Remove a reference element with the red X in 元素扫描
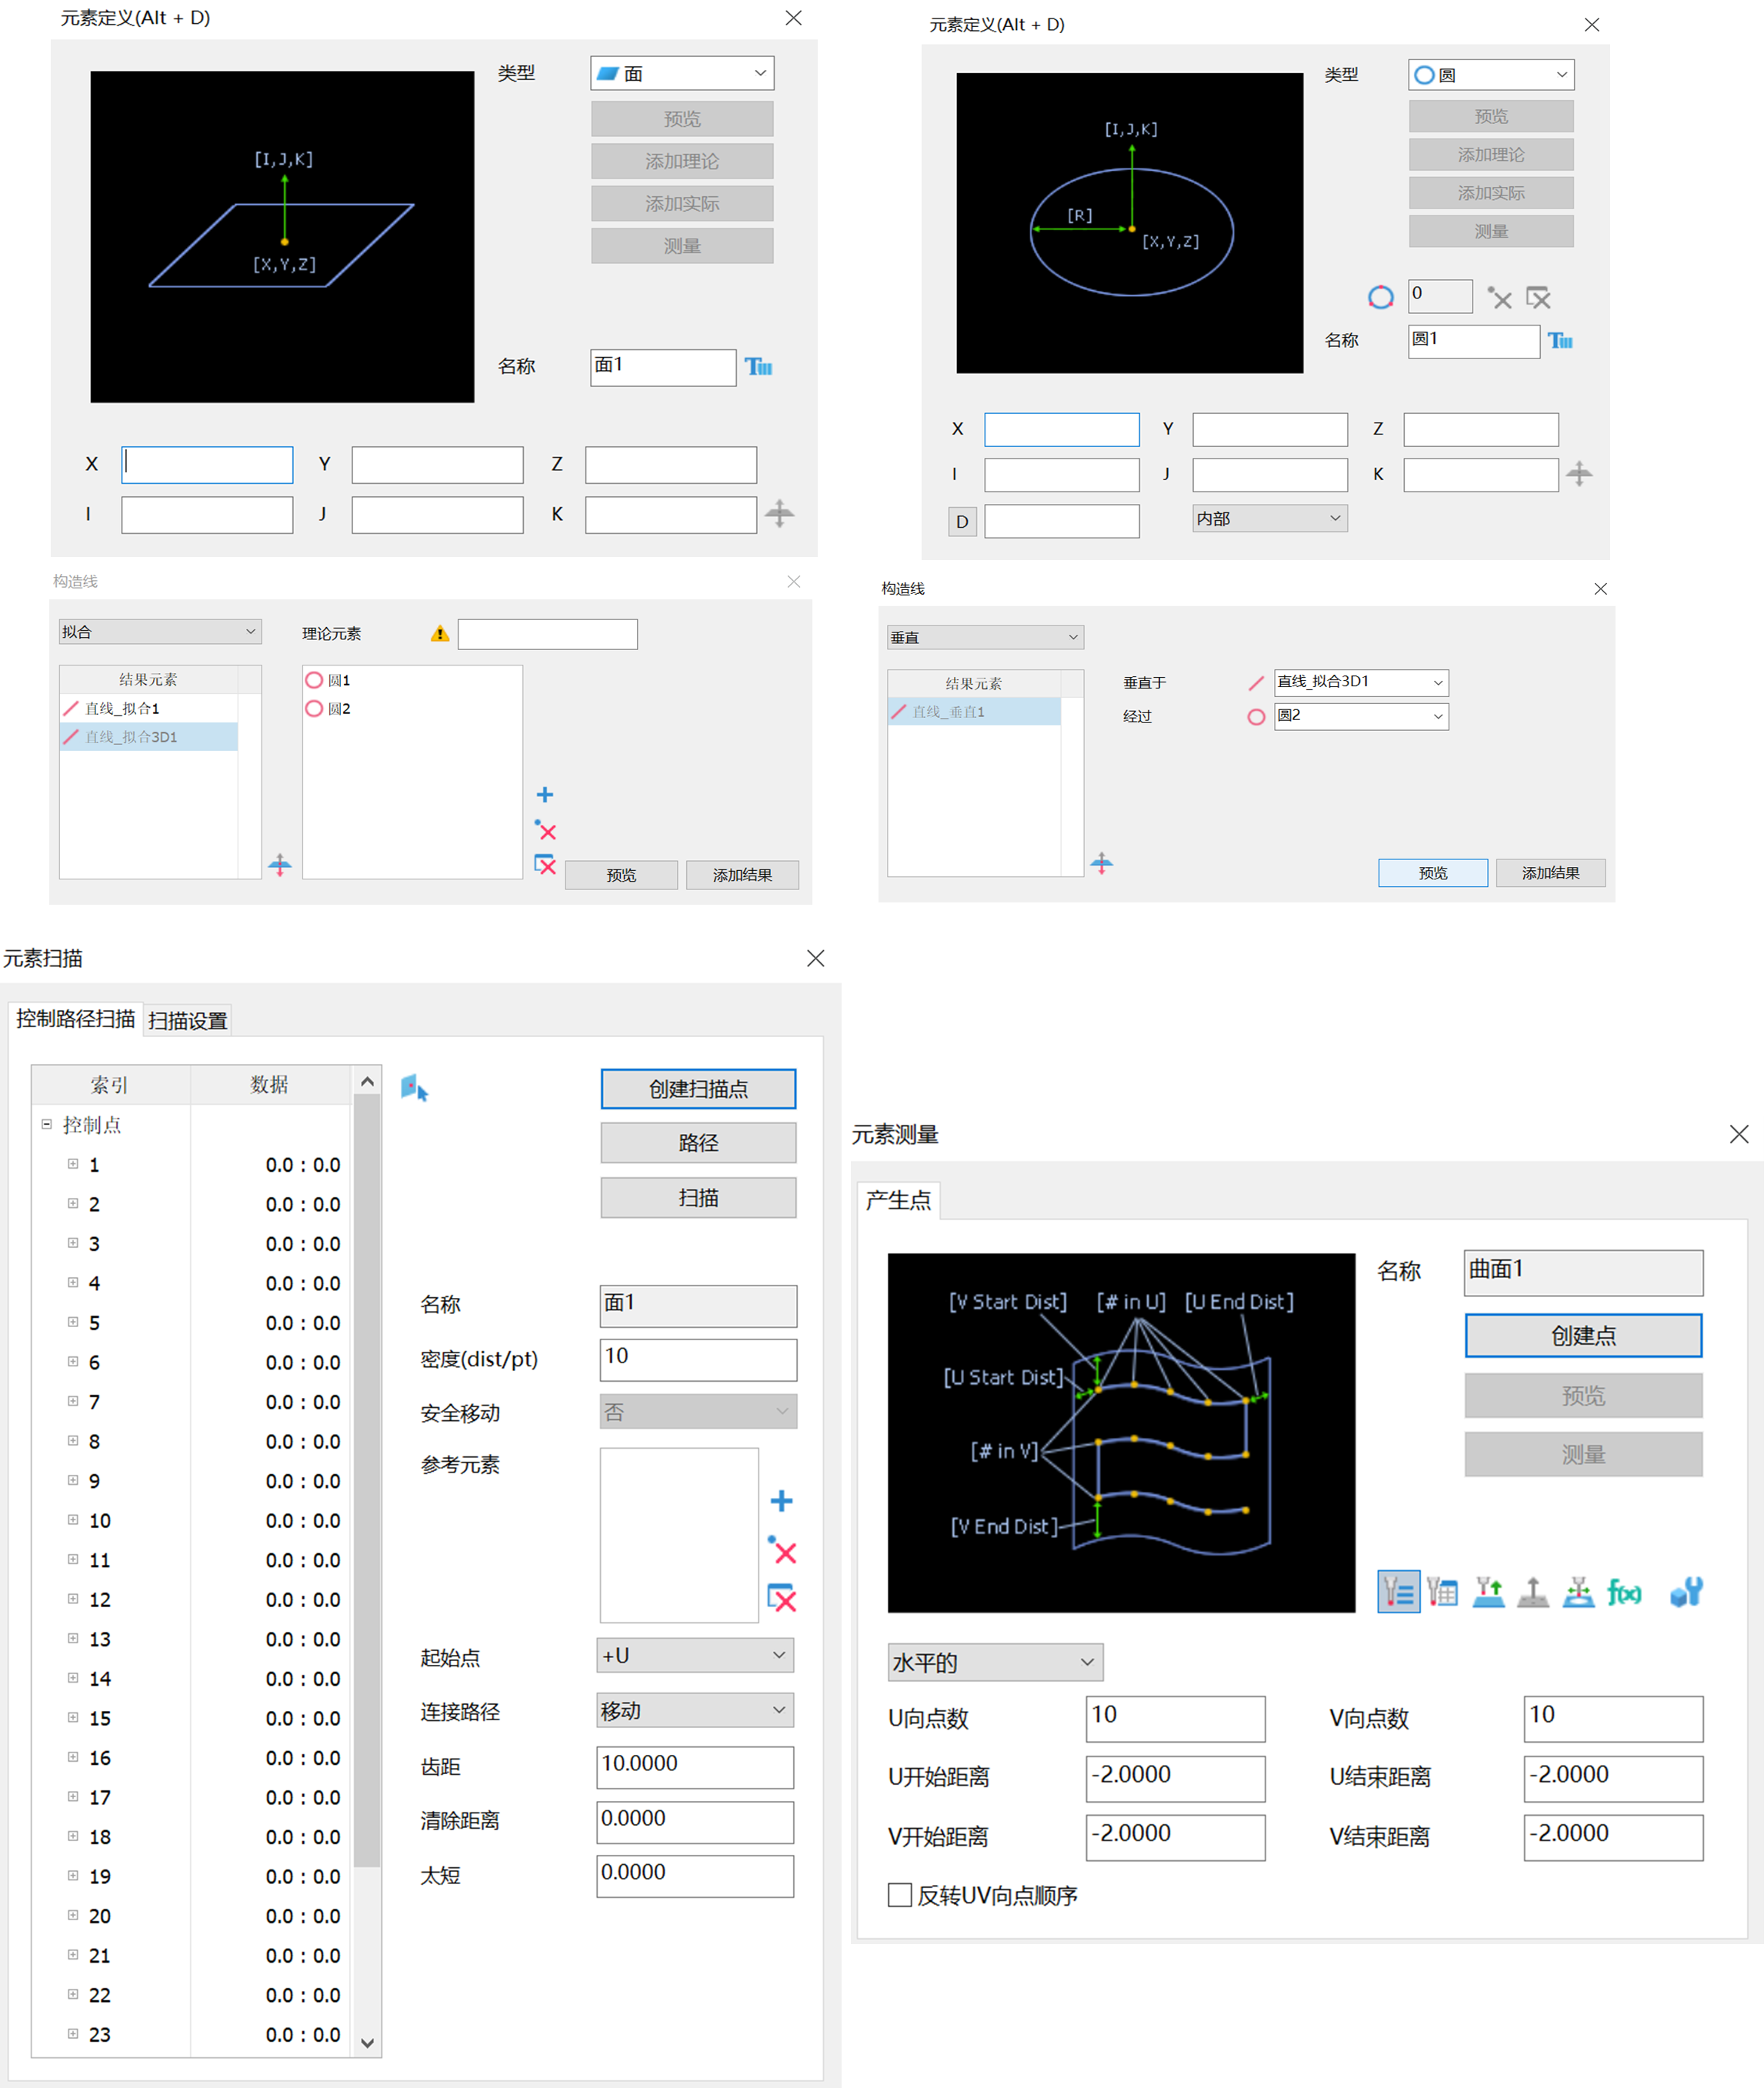Screen dimensions: 1764x2088 pos(782,1551)
